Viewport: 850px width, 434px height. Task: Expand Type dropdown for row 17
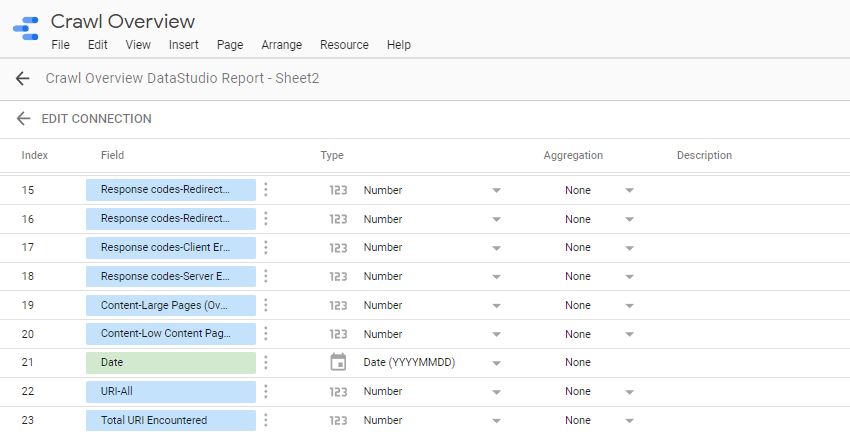pos(495,248)
